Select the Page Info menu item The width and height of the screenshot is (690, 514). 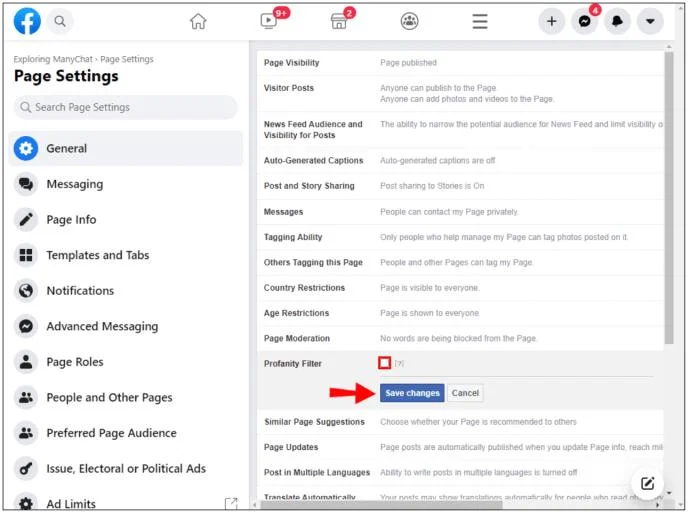[126, 220]
